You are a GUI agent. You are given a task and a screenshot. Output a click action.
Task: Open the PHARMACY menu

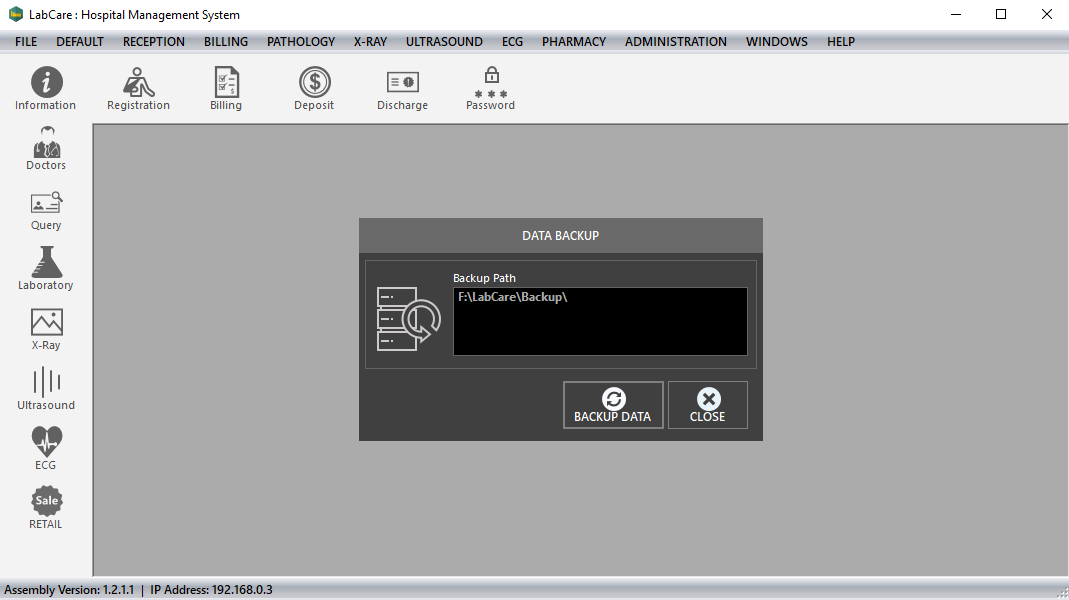573,42
